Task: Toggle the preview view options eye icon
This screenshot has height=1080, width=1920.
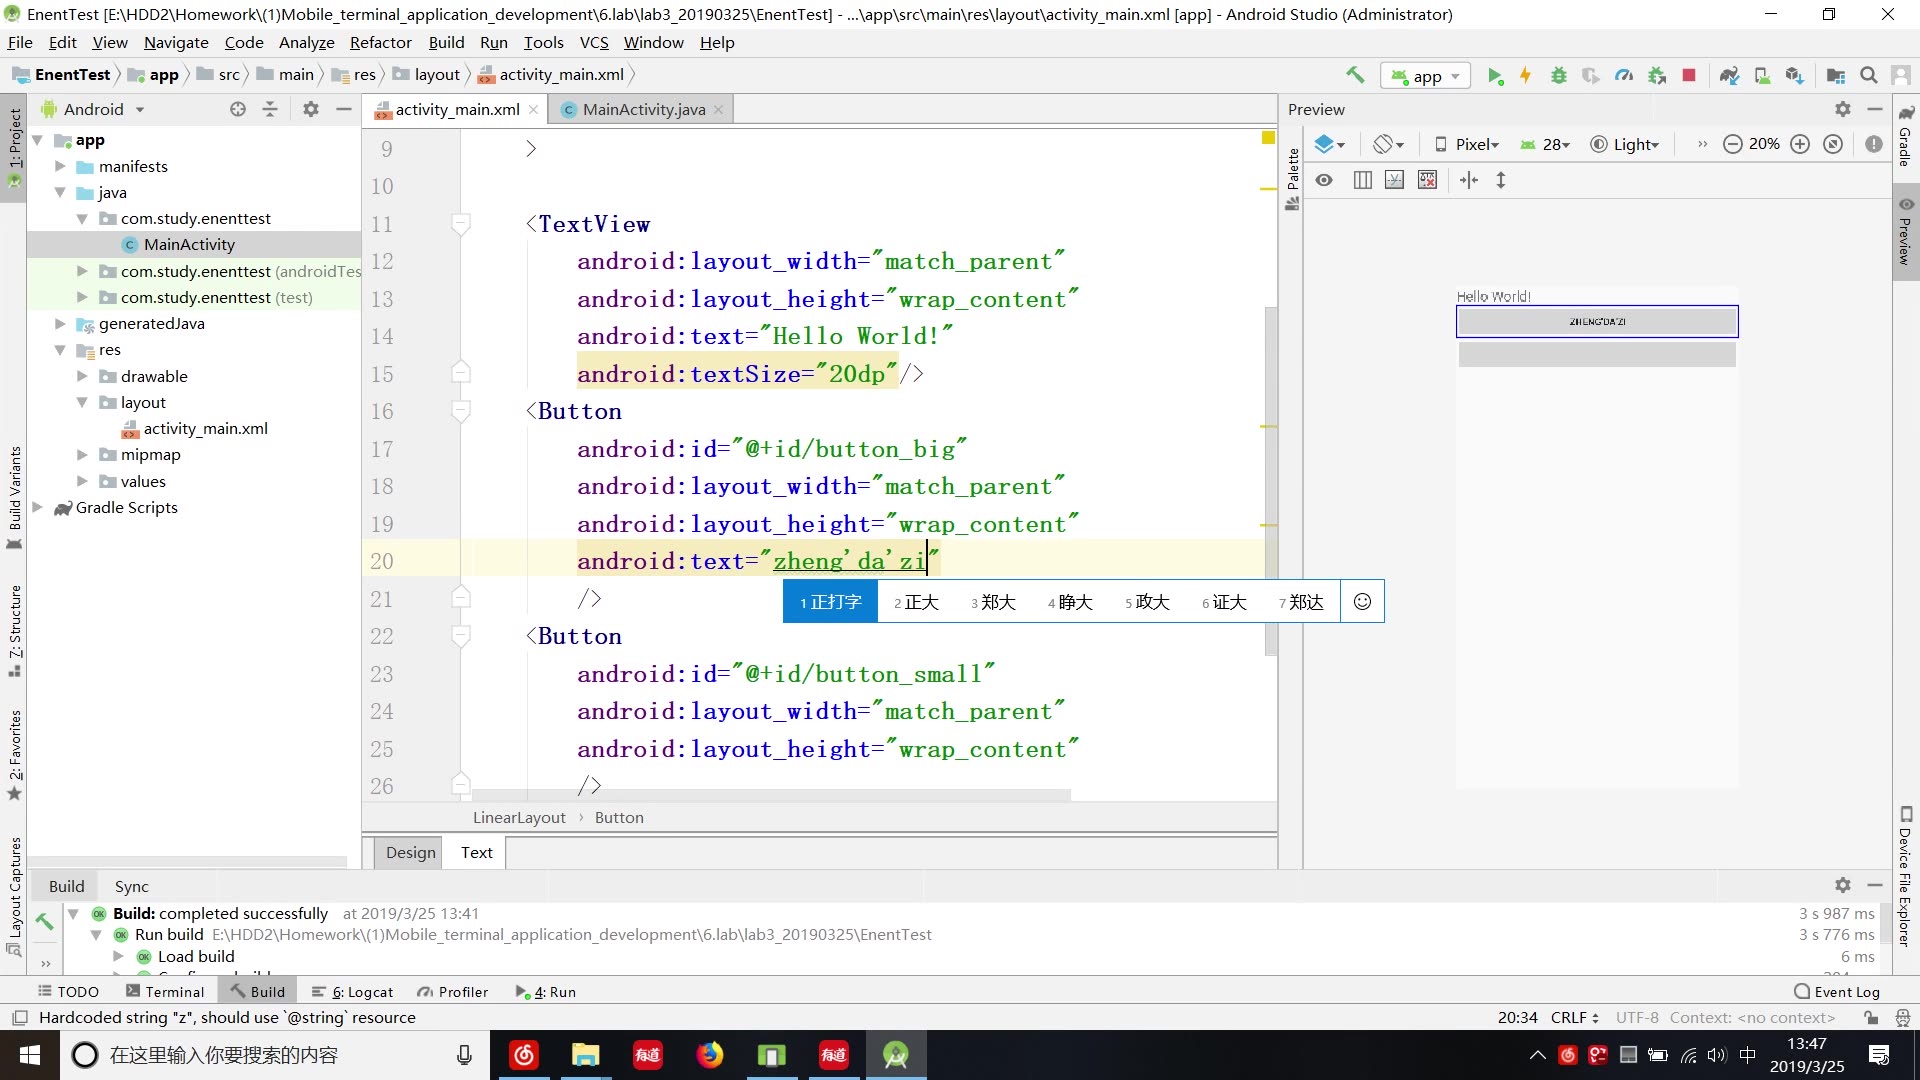Action: pyautogui.click(x=1324, y=180)
